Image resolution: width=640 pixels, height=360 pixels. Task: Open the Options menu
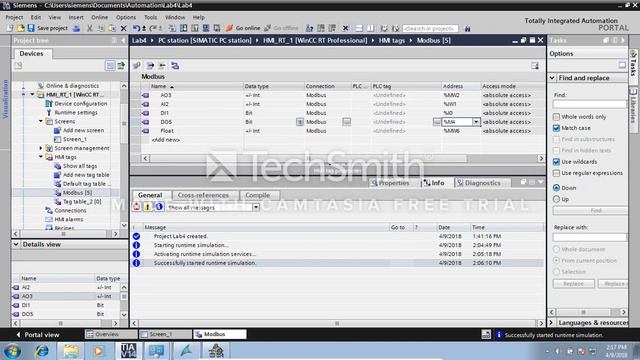click(x=126, y=17)
